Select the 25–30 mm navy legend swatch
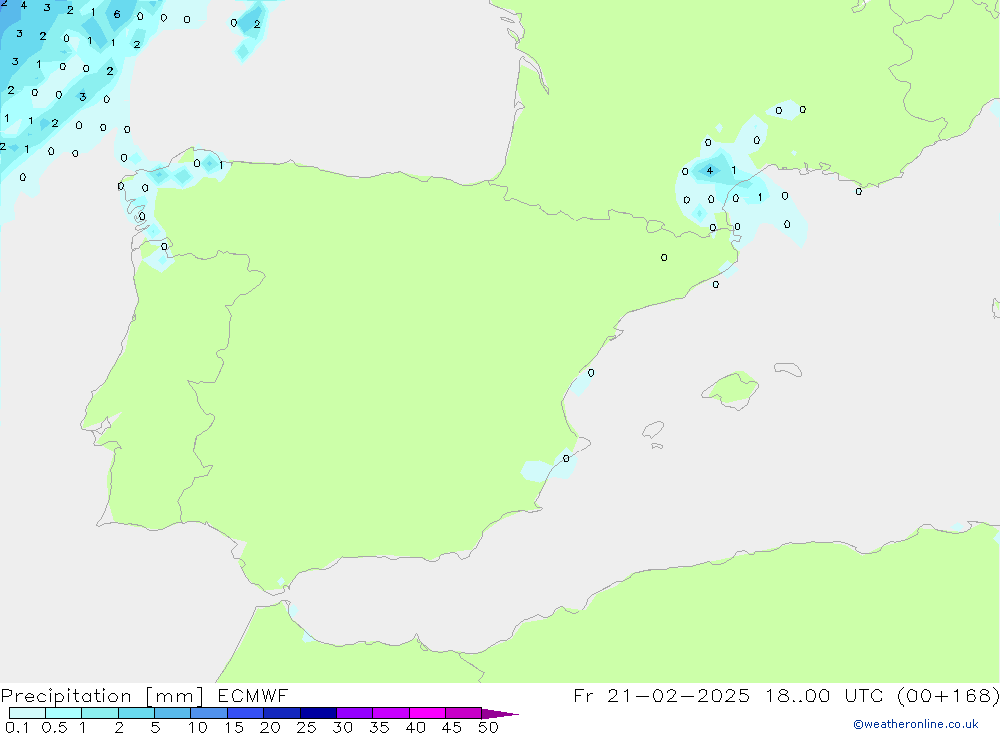The image size is (1000, 733). click(318, 713)
